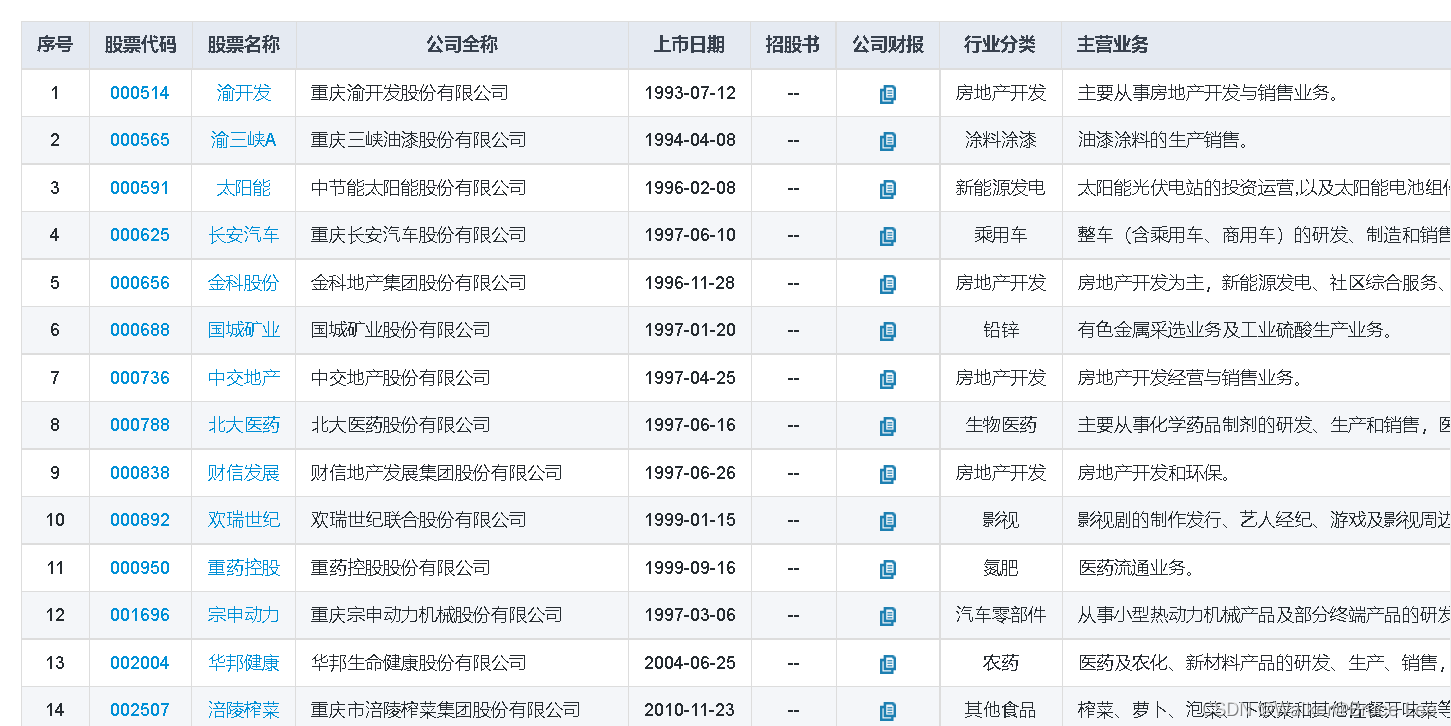
Task: Open financial report icon for 渝开发
Action: 888,94
